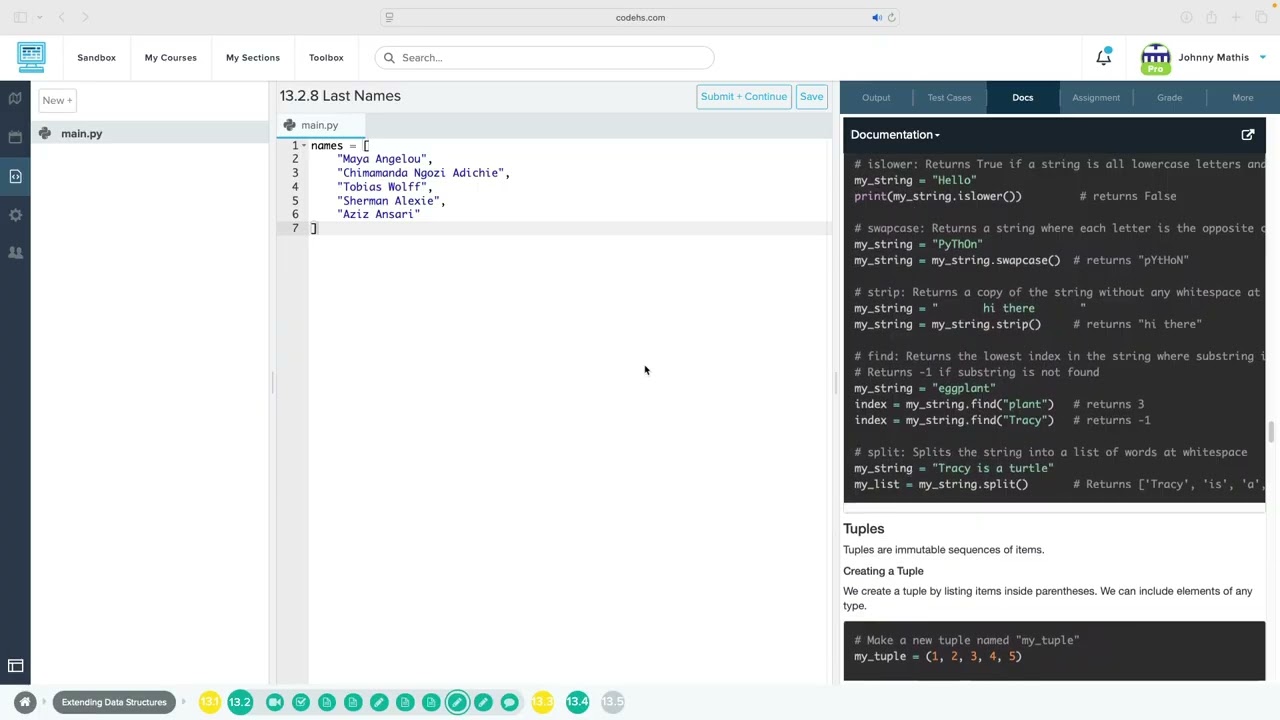Click the "Maya Angelou" code line
This screenshot has width=1280, height=720.
385,159
